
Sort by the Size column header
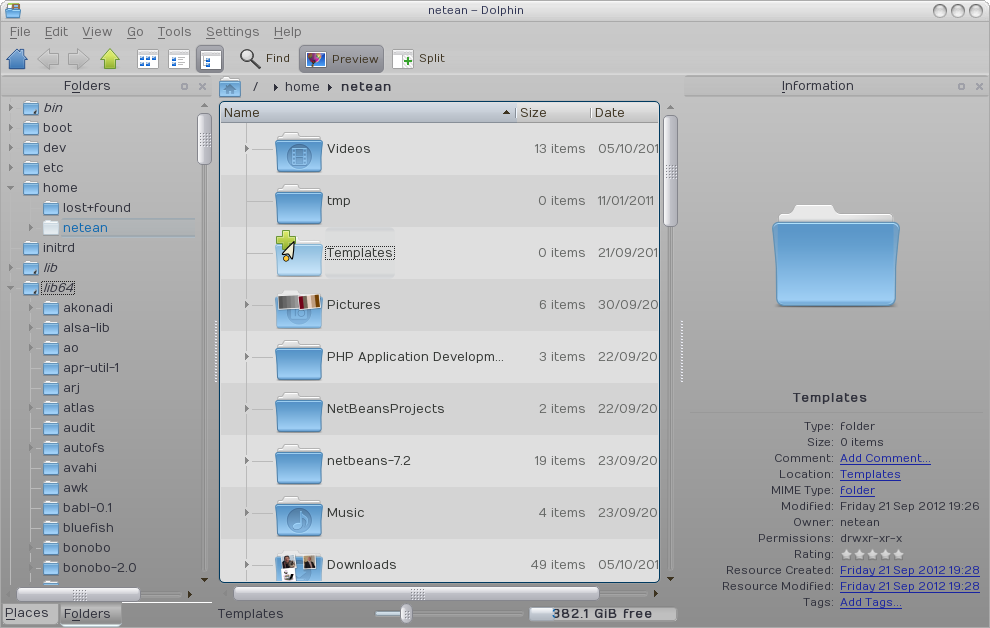click(x=553, y=113)
